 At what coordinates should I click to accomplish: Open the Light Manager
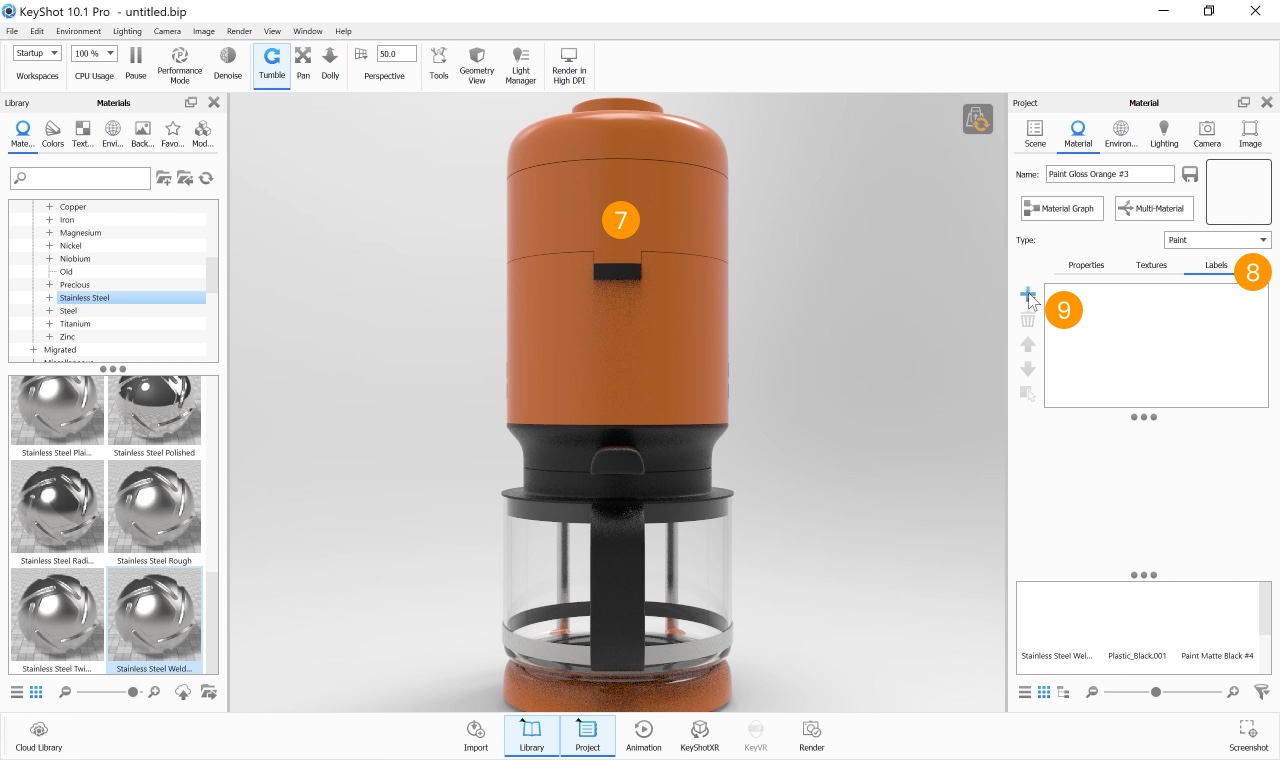[520, 63]
